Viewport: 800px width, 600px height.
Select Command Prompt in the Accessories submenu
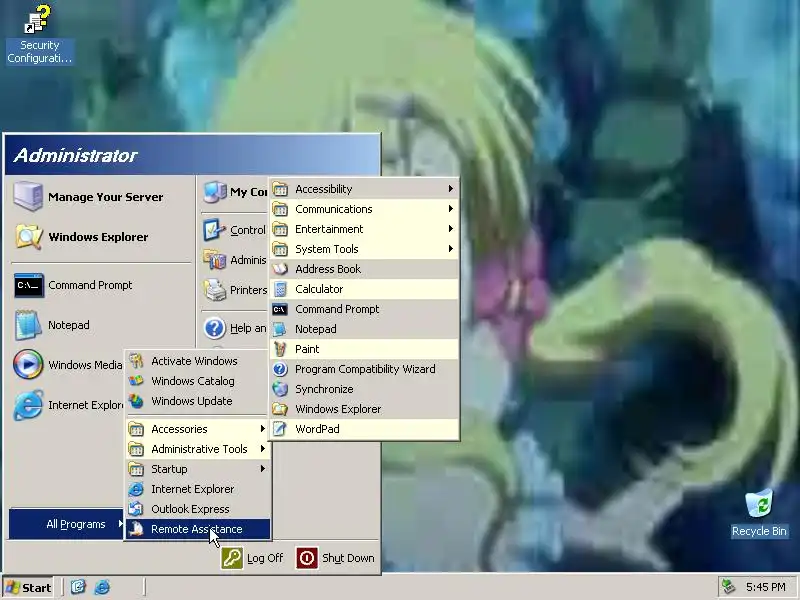pyautogui.click(x=364, y=309)
